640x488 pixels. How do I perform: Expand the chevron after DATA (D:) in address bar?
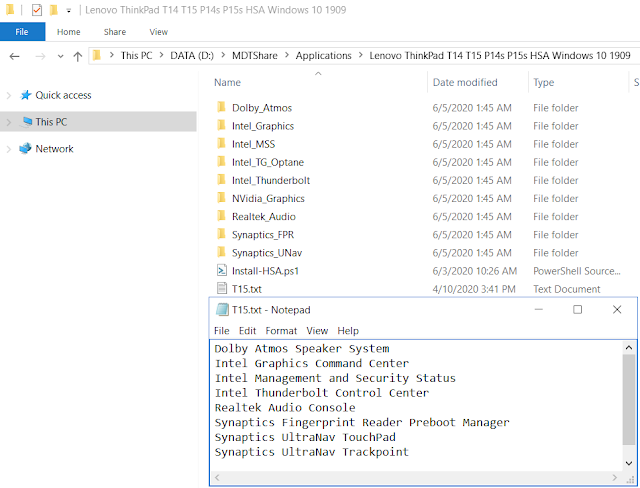pyautogui.click(x=223, y=55)
